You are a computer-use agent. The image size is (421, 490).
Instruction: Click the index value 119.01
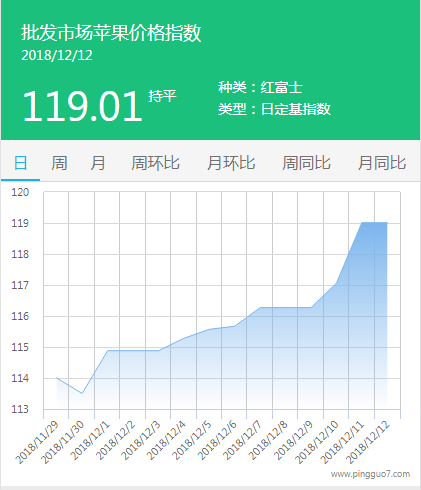tap(82, 107)
